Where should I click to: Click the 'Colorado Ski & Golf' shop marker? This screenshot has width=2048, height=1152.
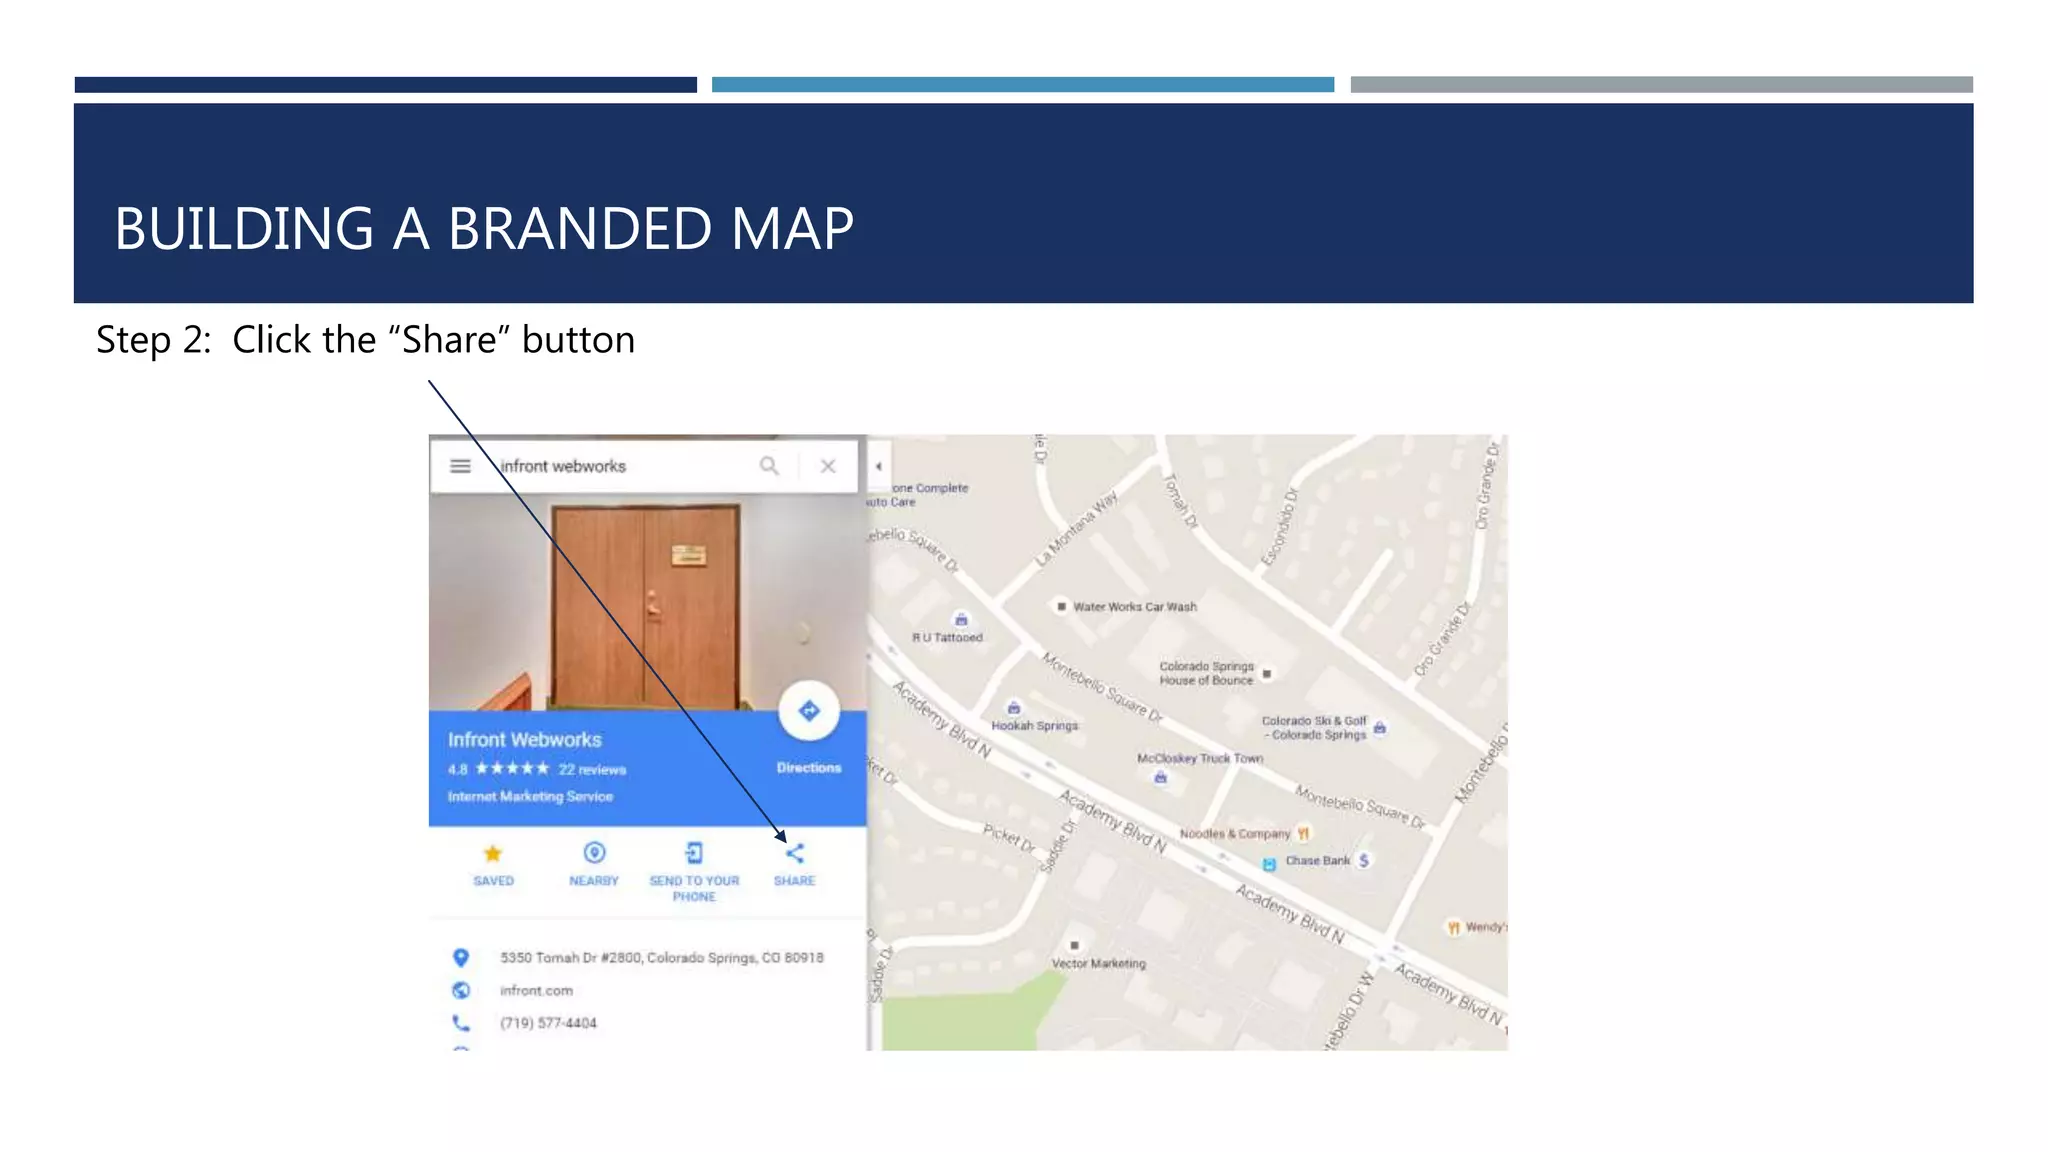point(1380,727)
